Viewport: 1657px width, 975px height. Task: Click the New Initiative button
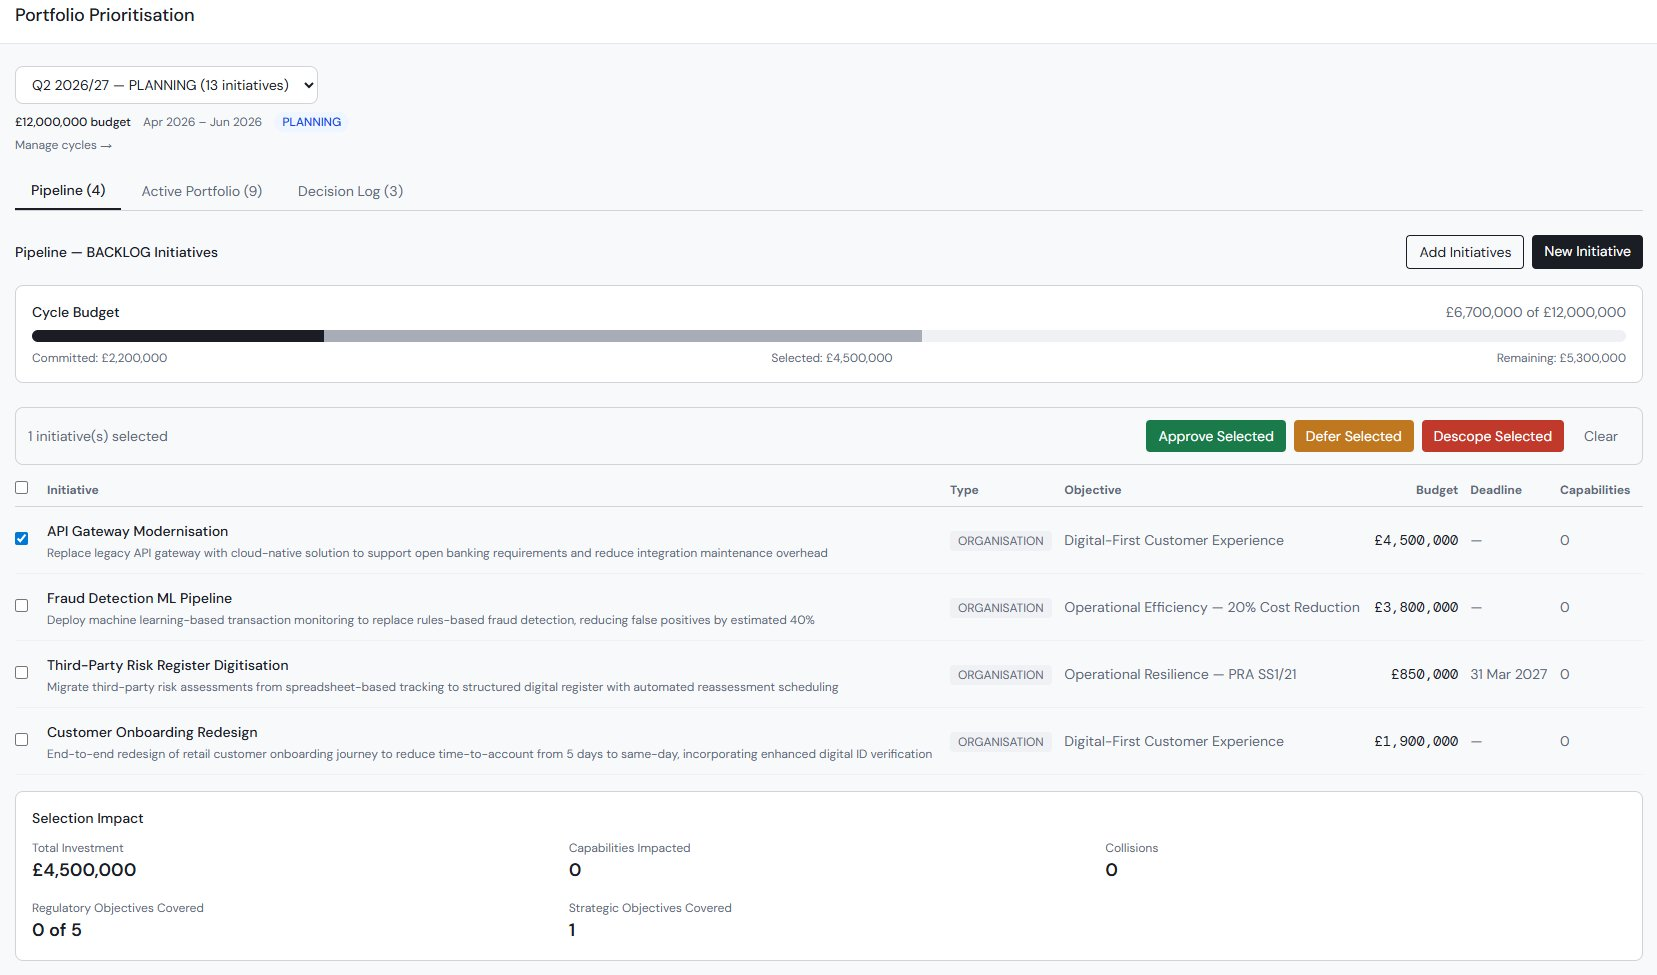point(1586,252)
